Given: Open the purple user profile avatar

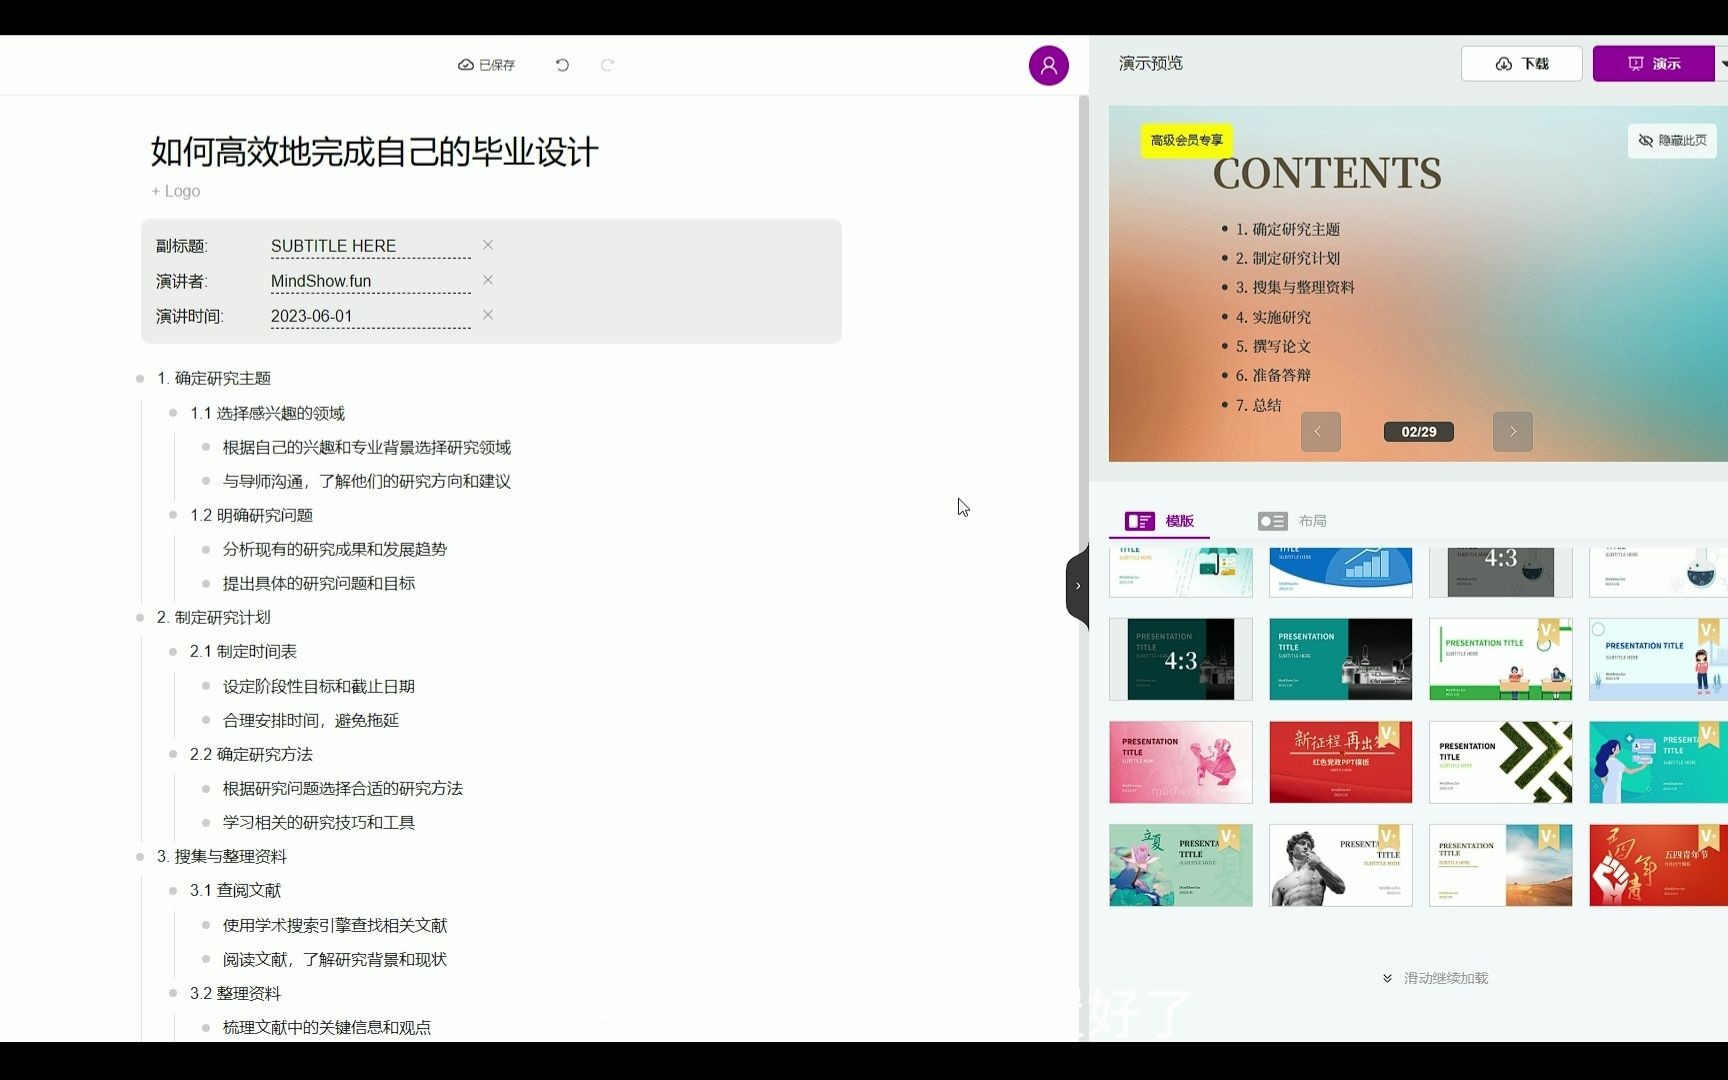Looking at the screenshot, I should point(1048,65).
